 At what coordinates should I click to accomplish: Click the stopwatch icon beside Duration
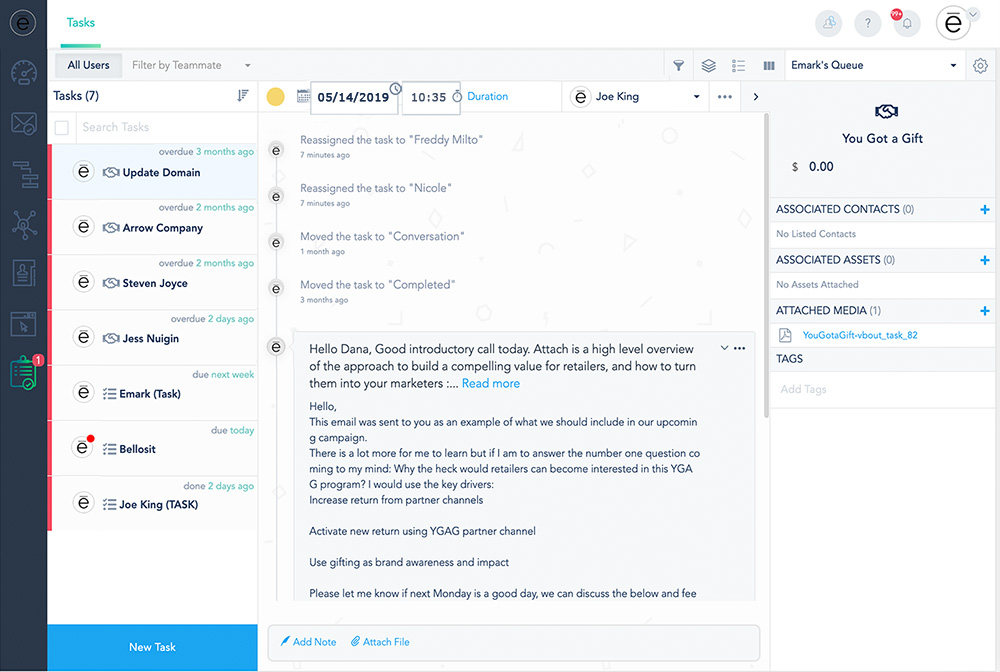point(457,96)
